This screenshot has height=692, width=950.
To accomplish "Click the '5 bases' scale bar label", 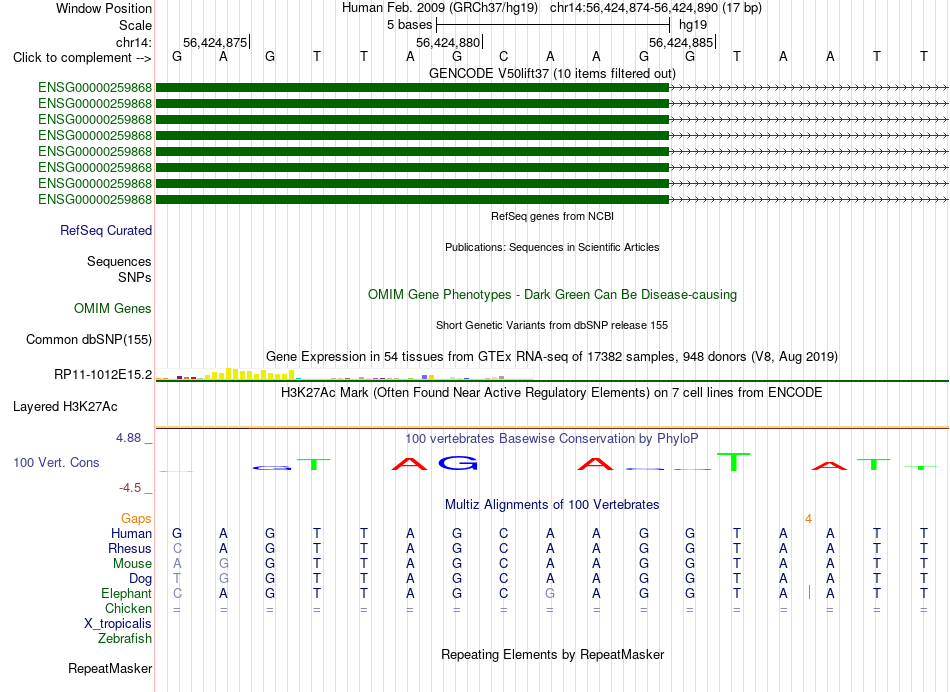I will pyautogui.click(x=410, y=25).
